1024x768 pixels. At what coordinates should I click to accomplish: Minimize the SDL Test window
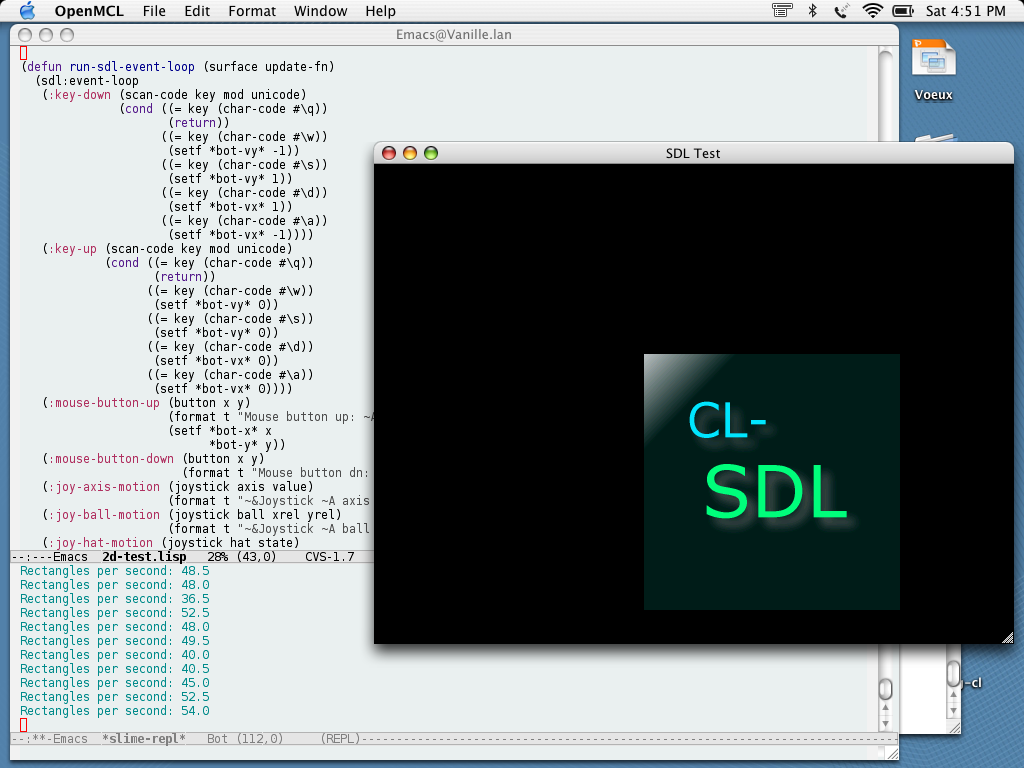coord(409,153)
